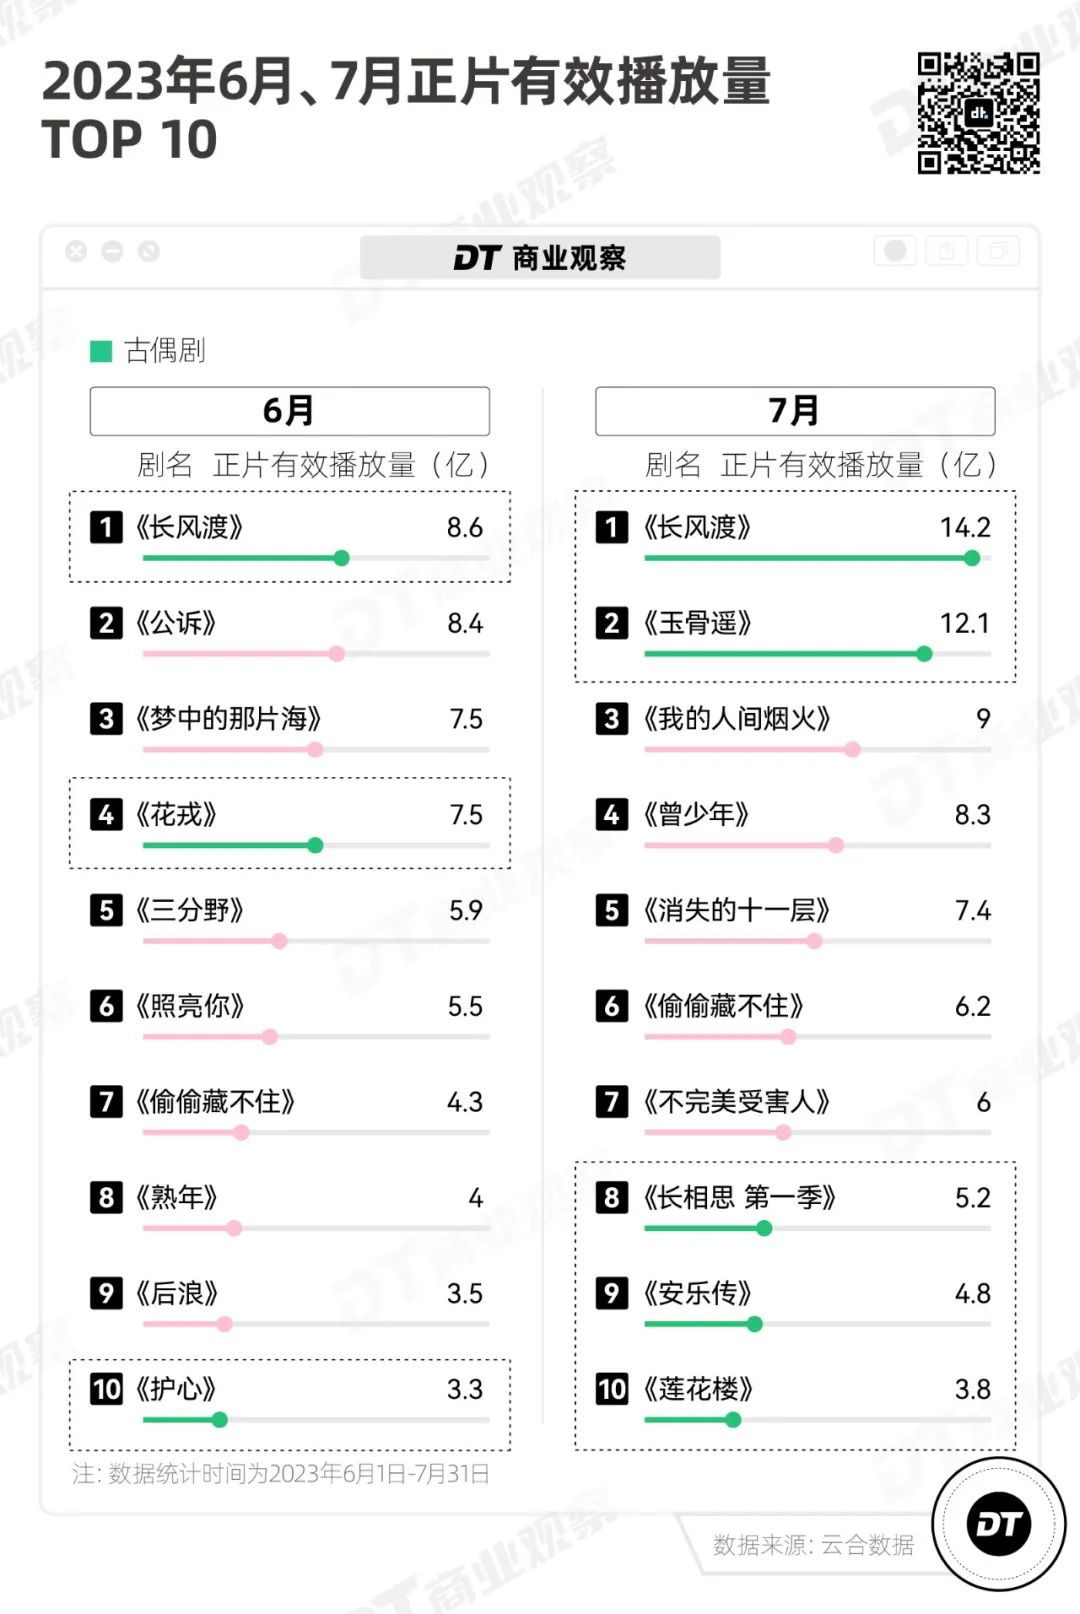Click the circle icon in window header
Viewport: 1080px width, 1614px height.
895,251
